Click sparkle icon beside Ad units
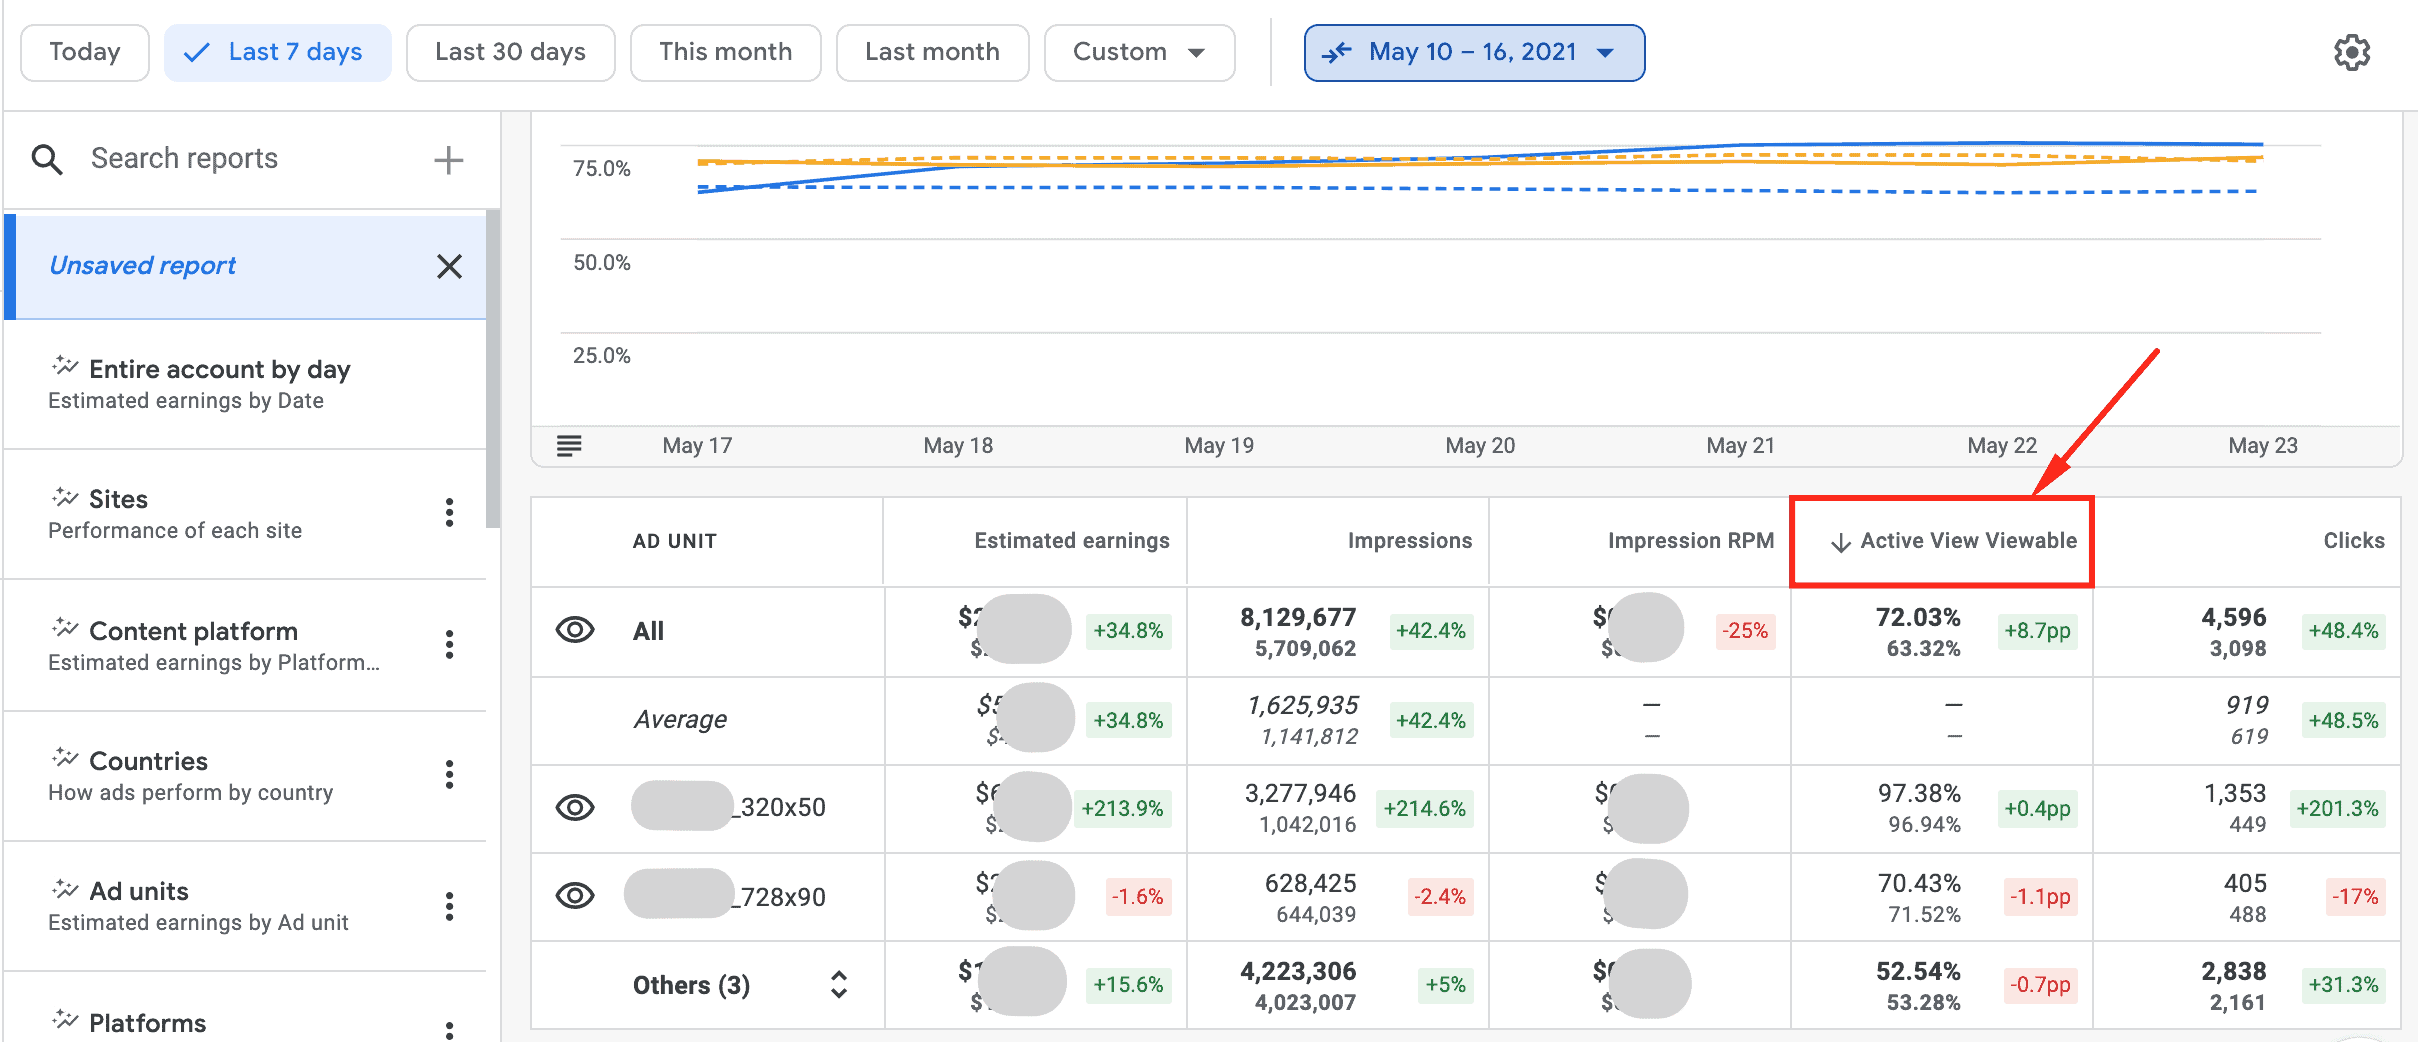 pos(65,888)
